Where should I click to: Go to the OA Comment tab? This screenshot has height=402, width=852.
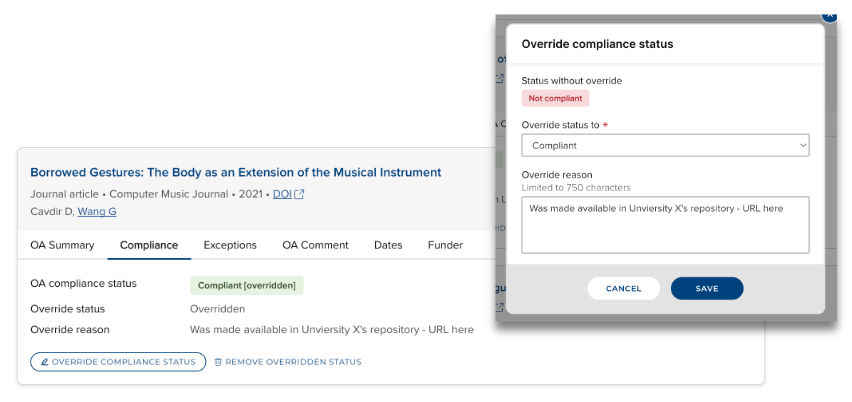pos(315,245)
